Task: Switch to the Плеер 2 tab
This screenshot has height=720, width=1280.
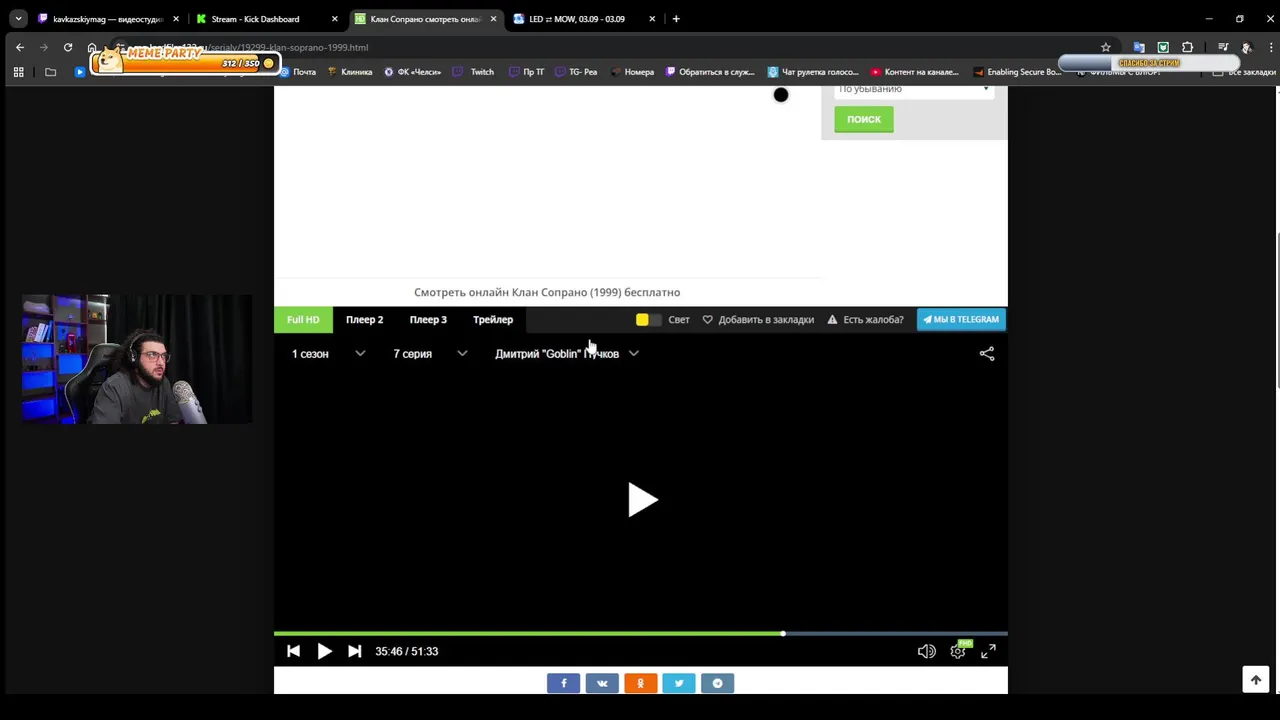Action: (x=364, y=320)
